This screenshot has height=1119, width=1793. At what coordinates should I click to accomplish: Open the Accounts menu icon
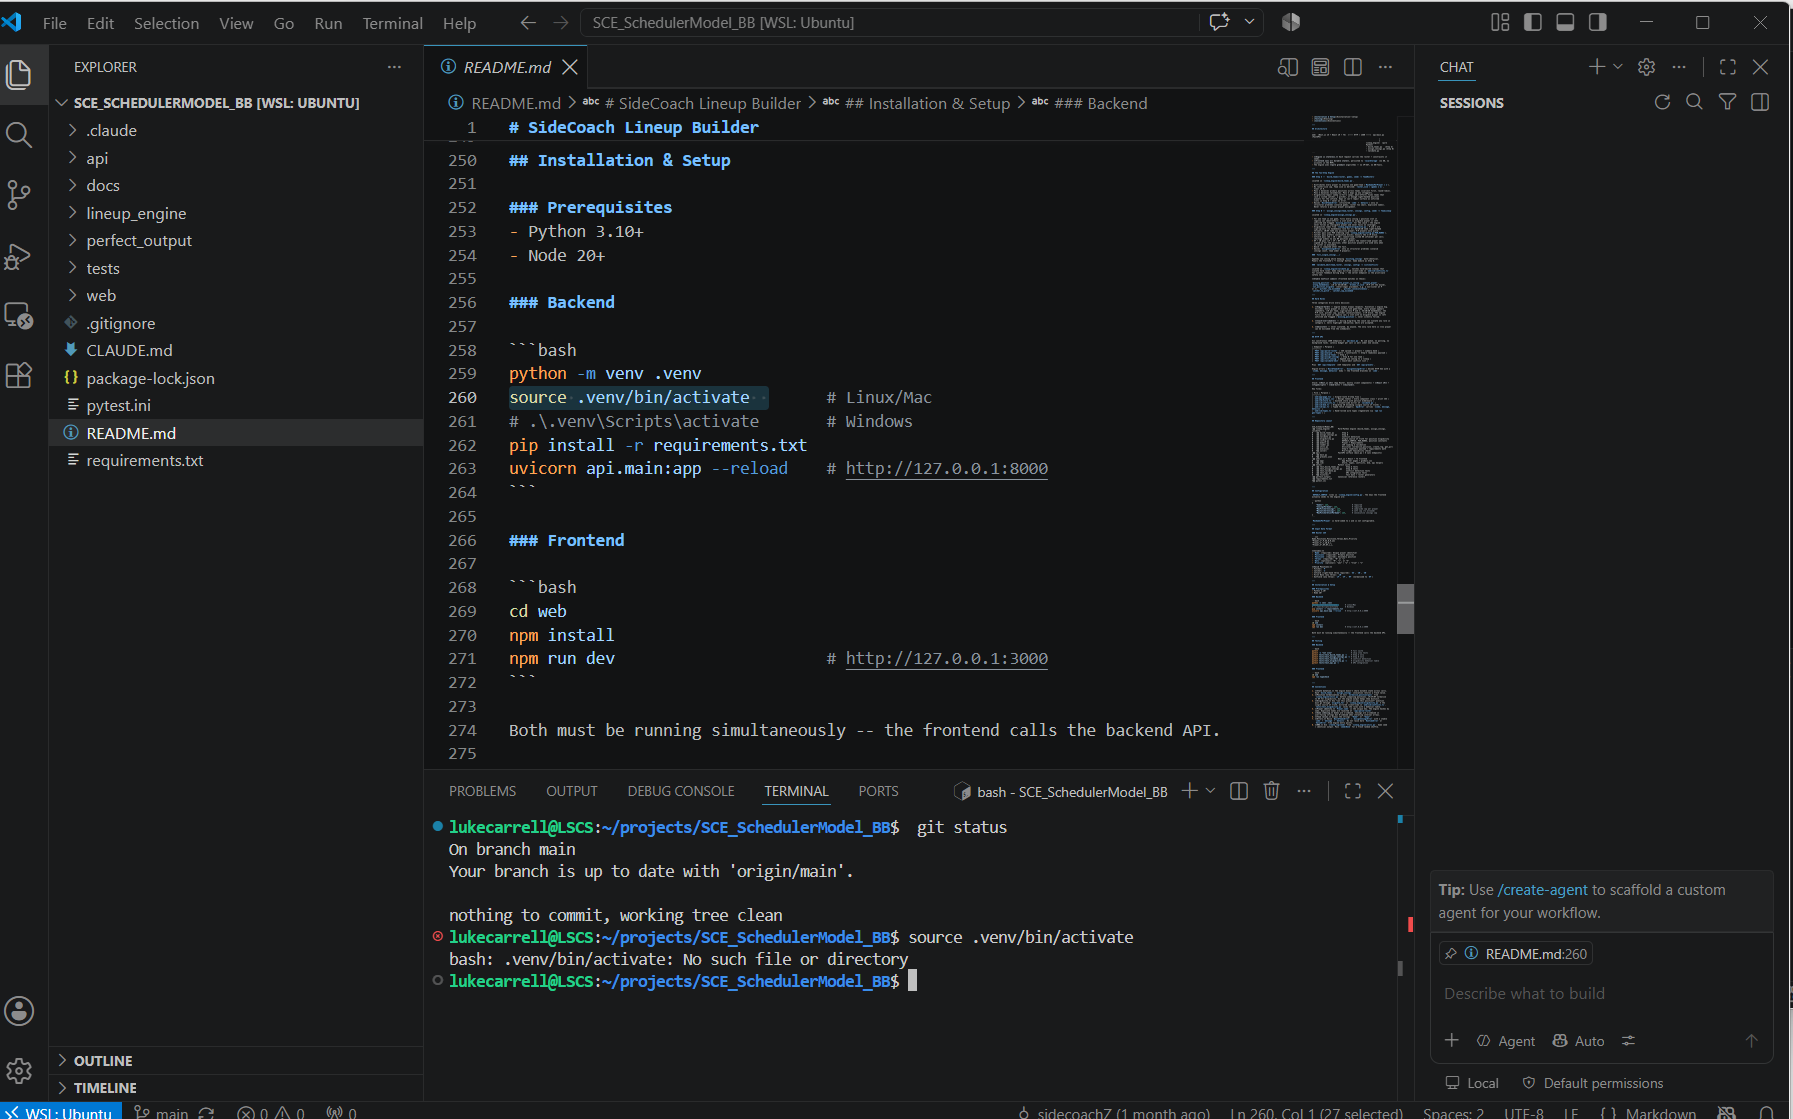tap(19, 1011)
